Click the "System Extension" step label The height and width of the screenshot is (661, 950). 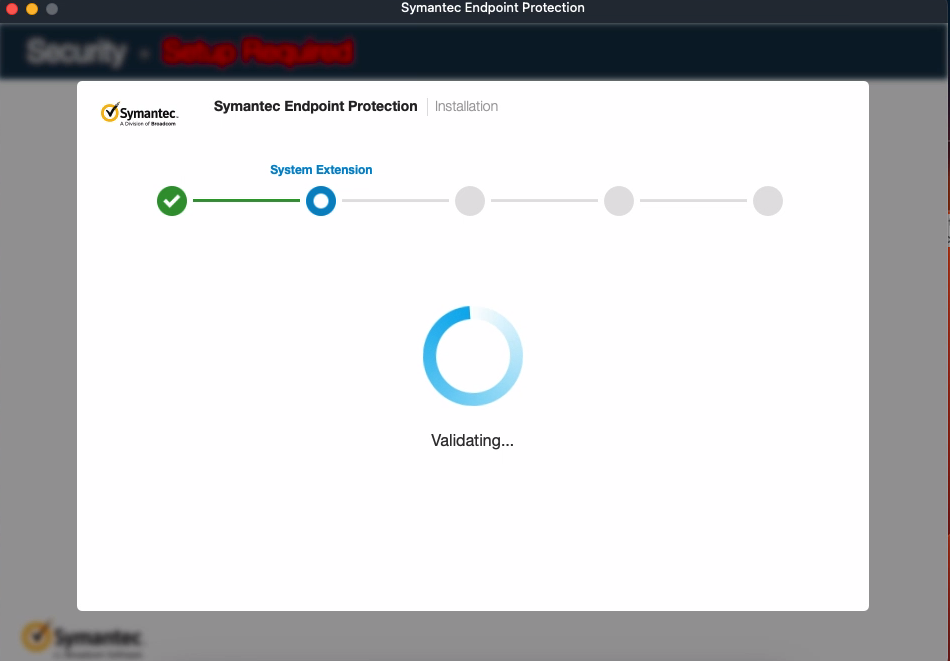[321, 170]
